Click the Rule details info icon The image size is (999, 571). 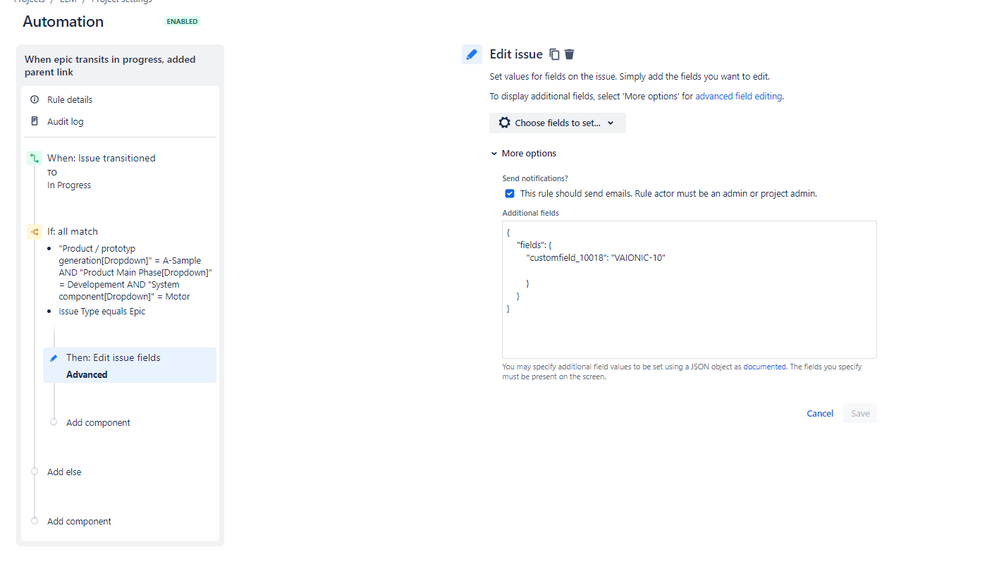tap(34, 99)
